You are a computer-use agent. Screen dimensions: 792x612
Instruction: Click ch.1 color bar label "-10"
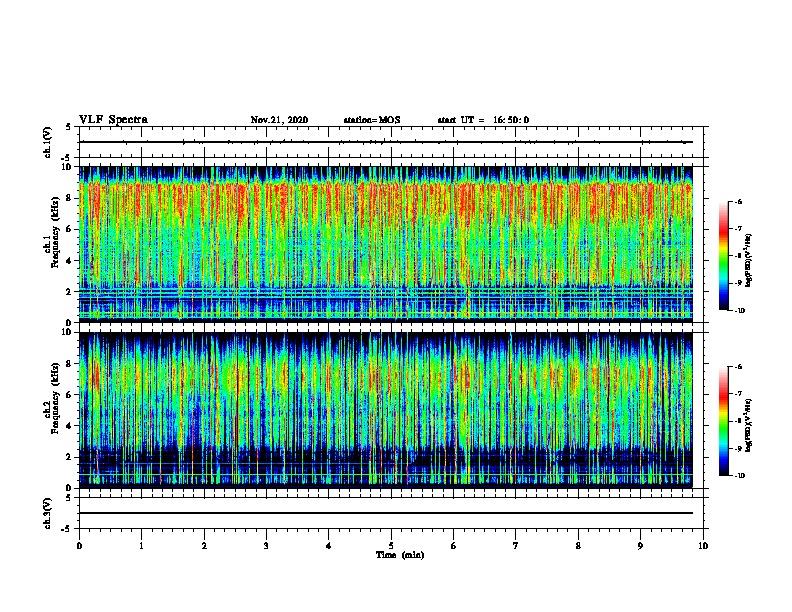739,311
